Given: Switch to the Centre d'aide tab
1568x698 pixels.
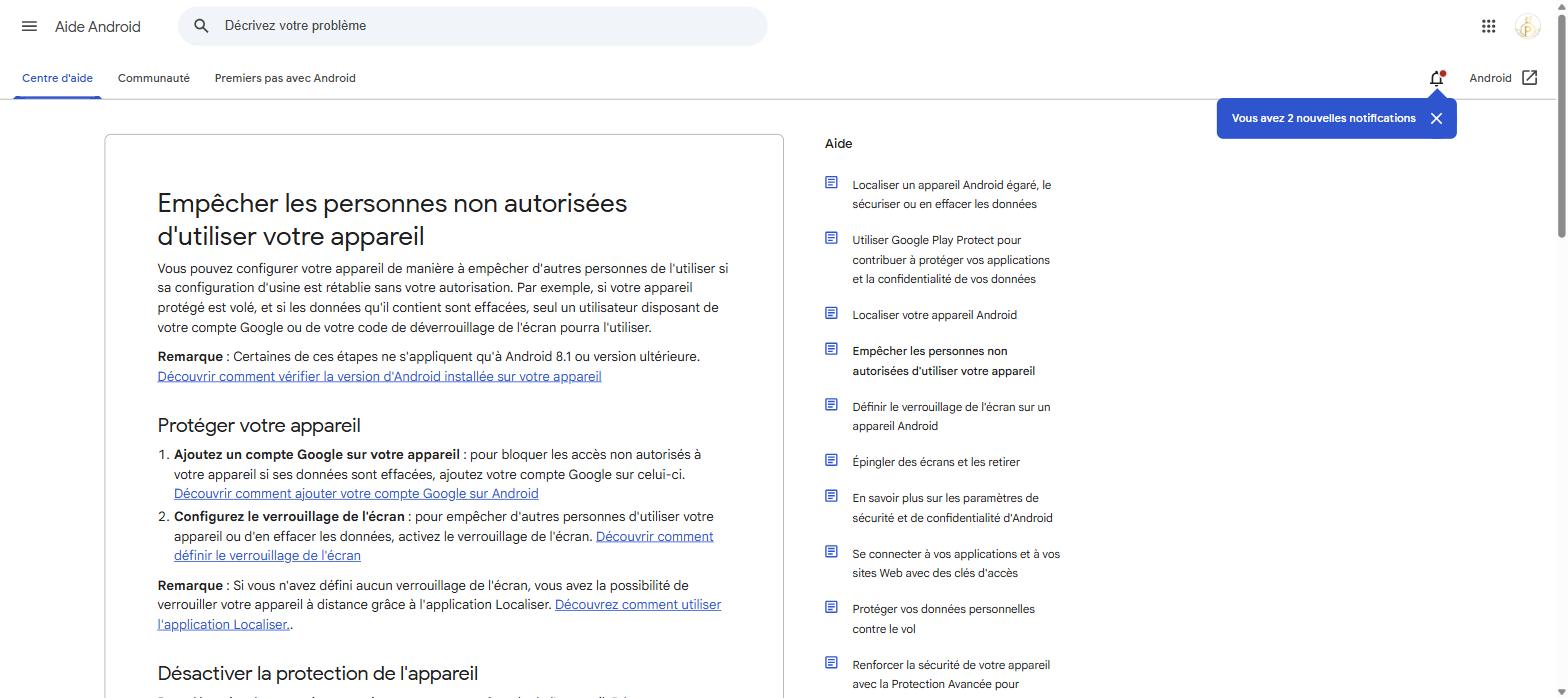Looking at the screenshot, I should coord(57,78).
